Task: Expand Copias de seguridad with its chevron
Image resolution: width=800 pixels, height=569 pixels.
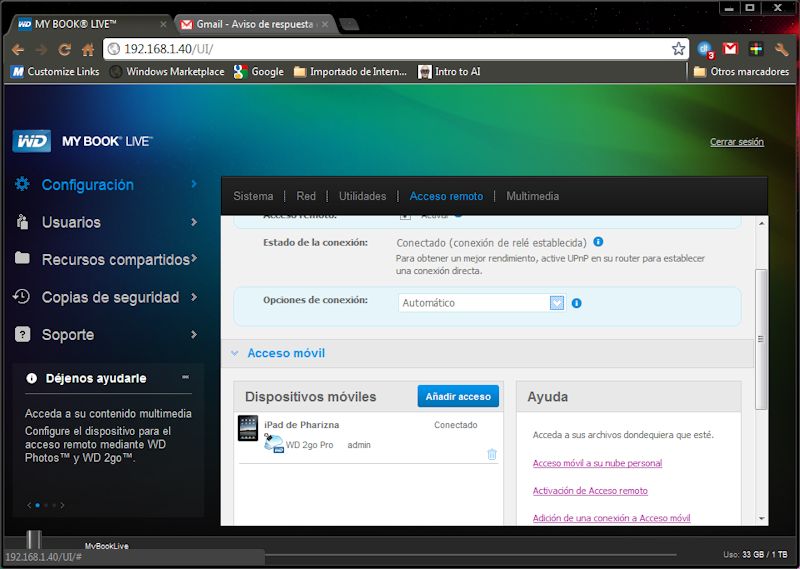Action: tap(194, 296)
